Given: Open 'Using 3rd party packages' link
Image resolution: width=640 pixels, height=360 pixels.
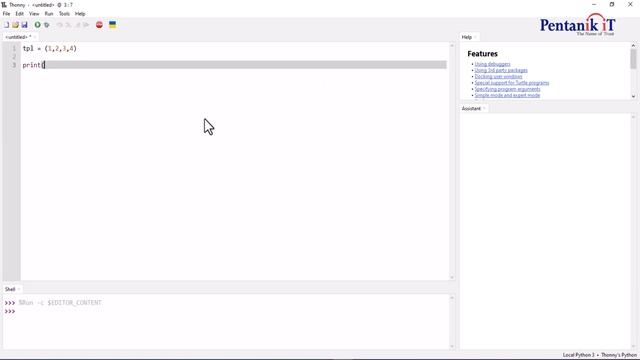Looking at the screenshot, I should pos(501,70).
